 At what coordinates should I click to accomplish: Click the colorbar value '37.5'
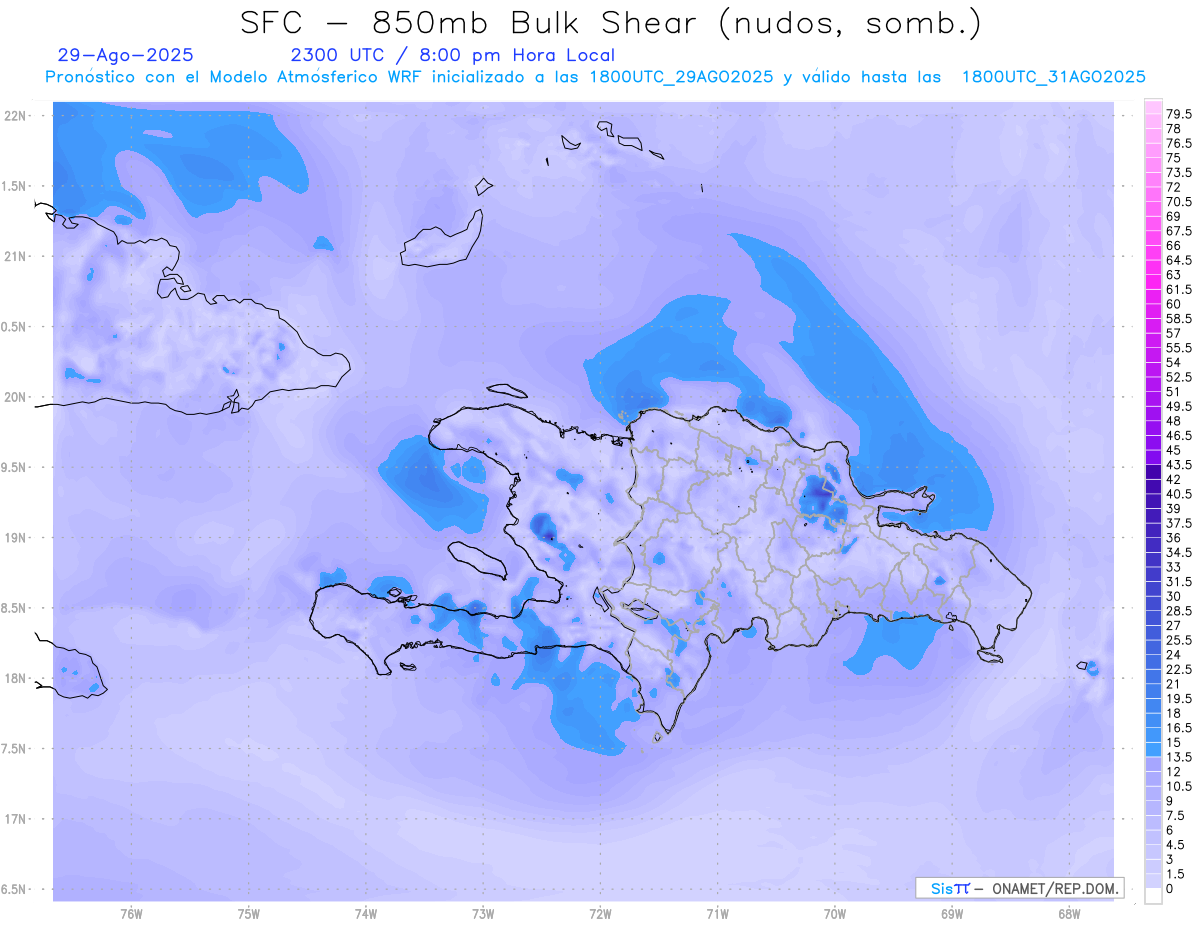(1178, 523)
